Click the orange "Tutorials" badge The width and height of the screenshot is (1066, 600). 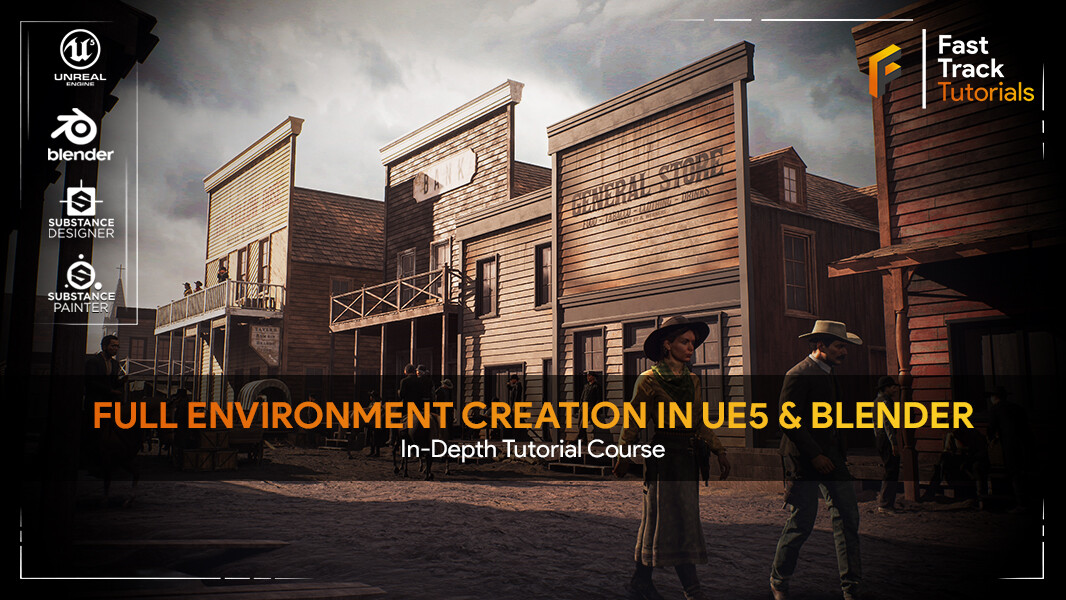tap(988, 93)
